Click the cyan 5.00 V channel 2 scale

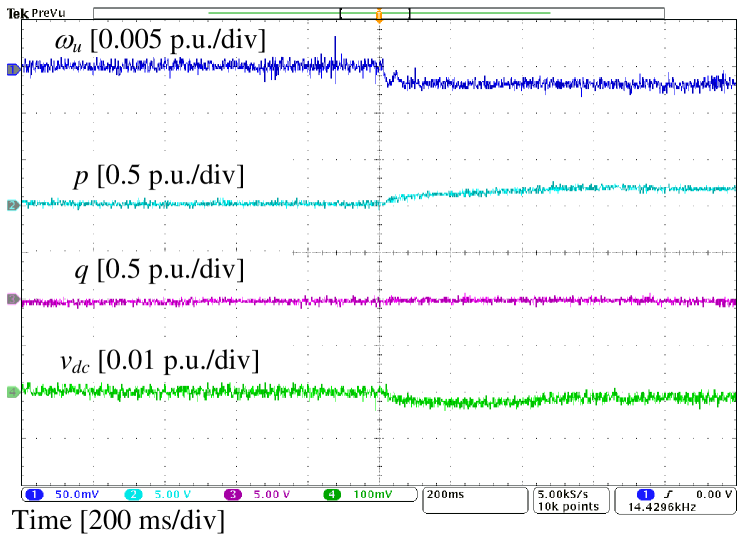click(x=172, y=495)
